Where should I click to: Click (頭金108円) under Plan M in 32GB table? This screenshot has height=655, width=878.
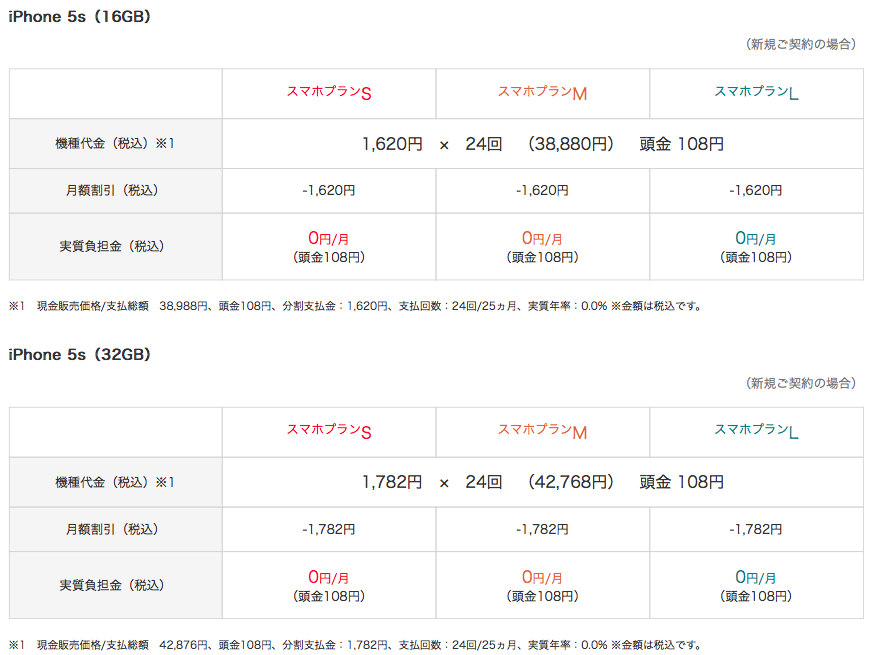(x=542, y=597)
